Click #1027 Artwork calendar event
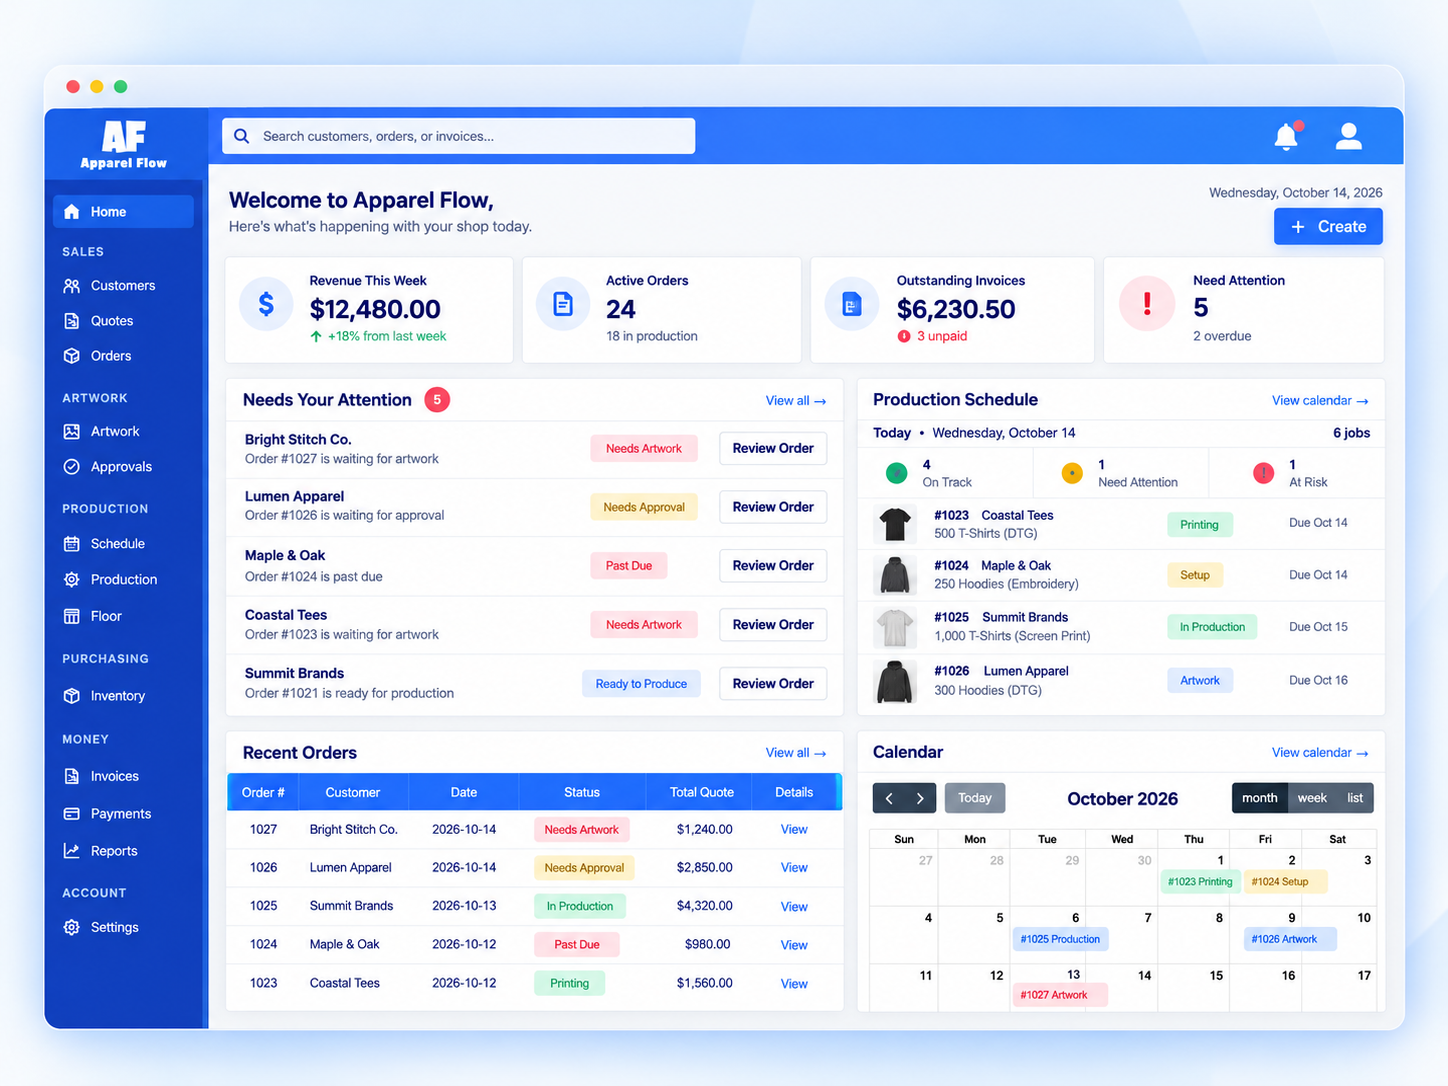This screenshot has width=1448, height=1086. point(1060,996)
